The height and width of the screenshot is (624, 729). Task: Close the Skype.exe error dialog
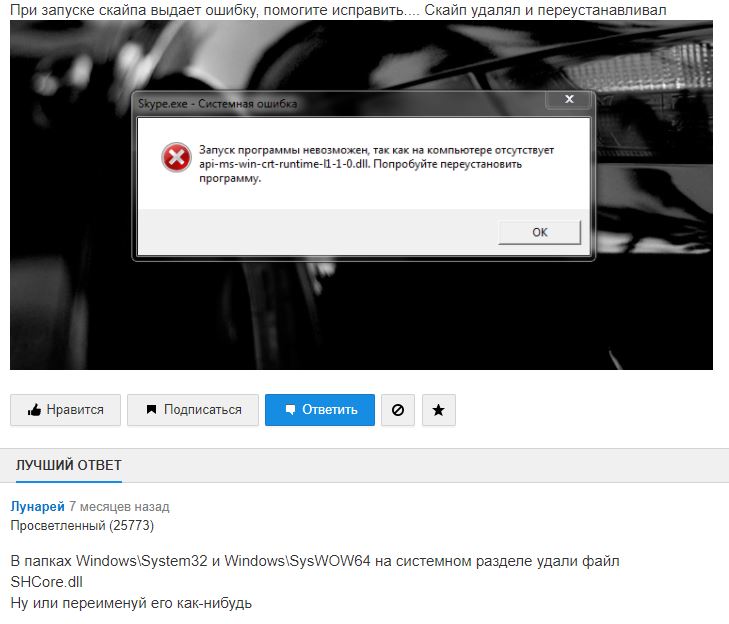point(569,99)
